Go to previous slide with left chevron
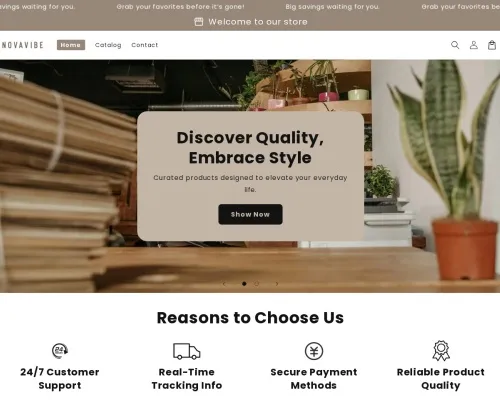 224,284
